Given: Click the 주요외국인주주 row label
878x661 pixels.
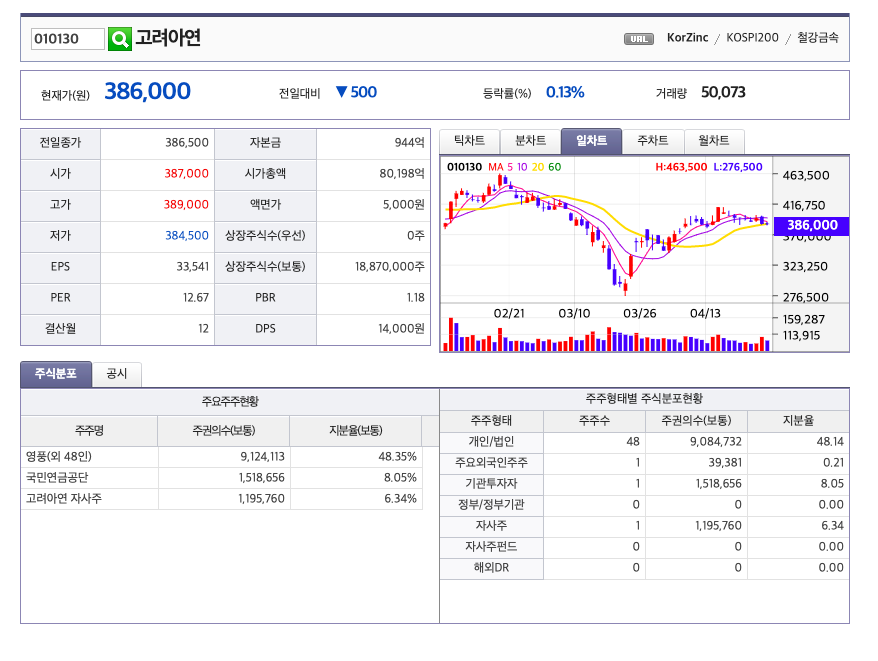Looking at the screenshot, I should click(491, 463).
